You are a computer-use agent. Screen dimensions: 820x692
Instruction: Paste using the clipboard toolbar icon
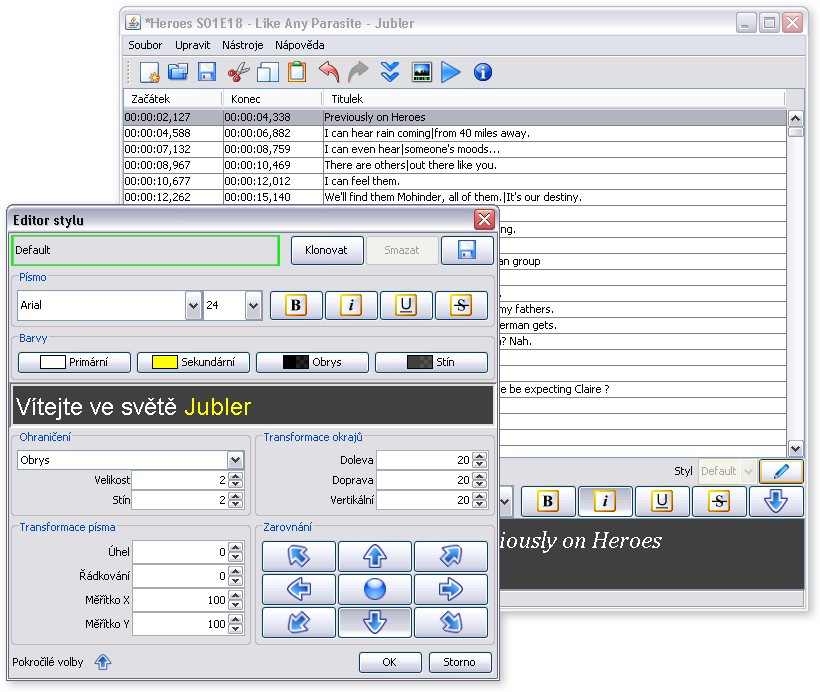(297, 72)
